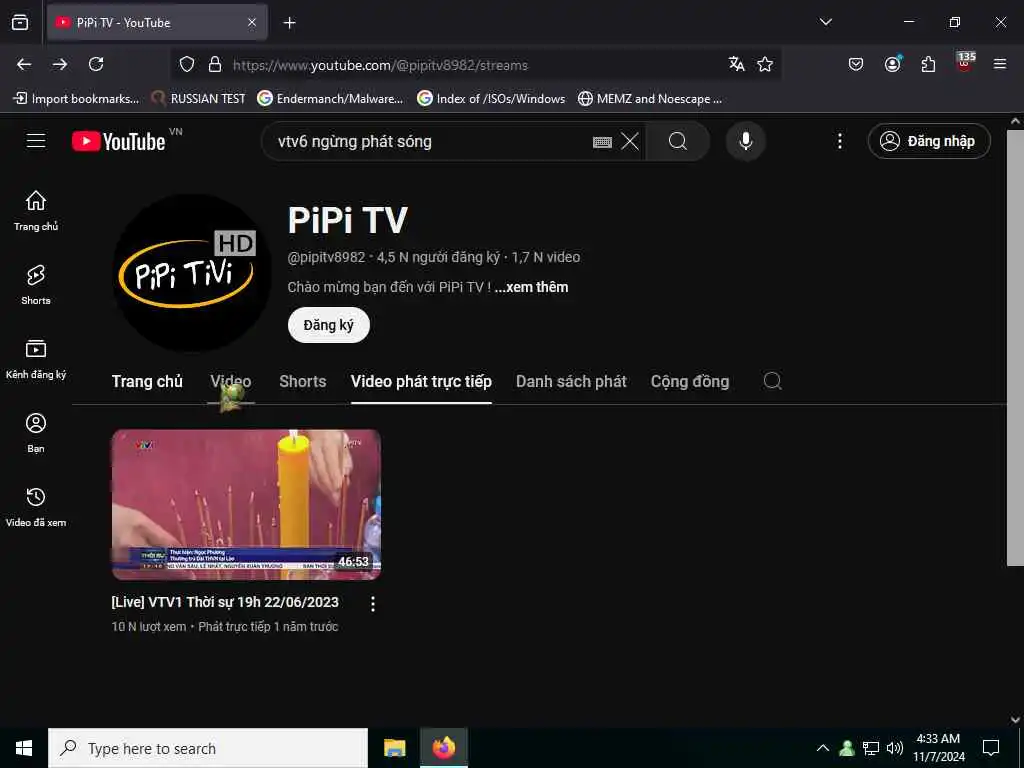Click the YouTube logo
This screenshot has width=1024, height=768.
coord(119,141)
